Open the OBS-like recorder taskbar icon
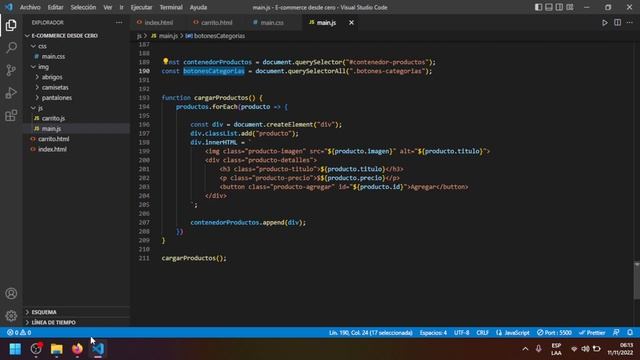The height and width of the screenshot is (360, 640). coord(36,349)
